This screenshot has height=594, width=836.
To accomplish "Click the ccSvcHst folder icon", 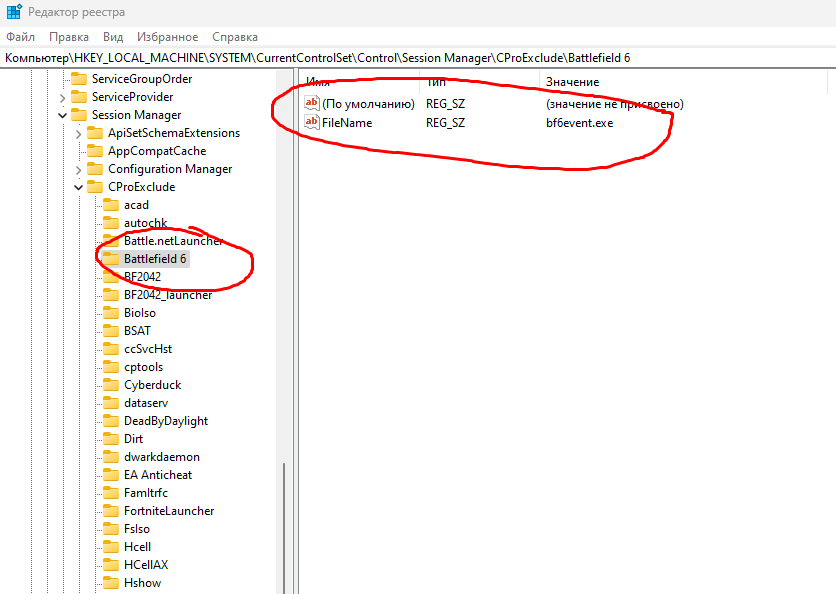I will [111, 349].
